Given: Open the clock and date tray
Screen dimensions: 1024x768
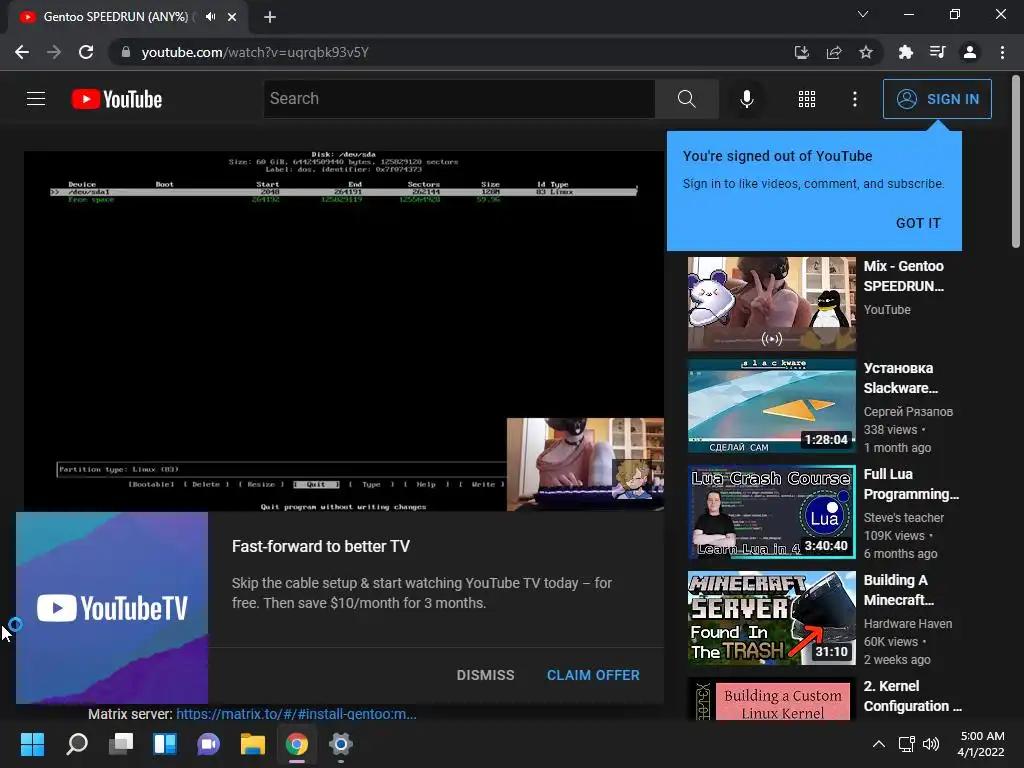Looking at the screenshot, I should click(x=981, y=744).
